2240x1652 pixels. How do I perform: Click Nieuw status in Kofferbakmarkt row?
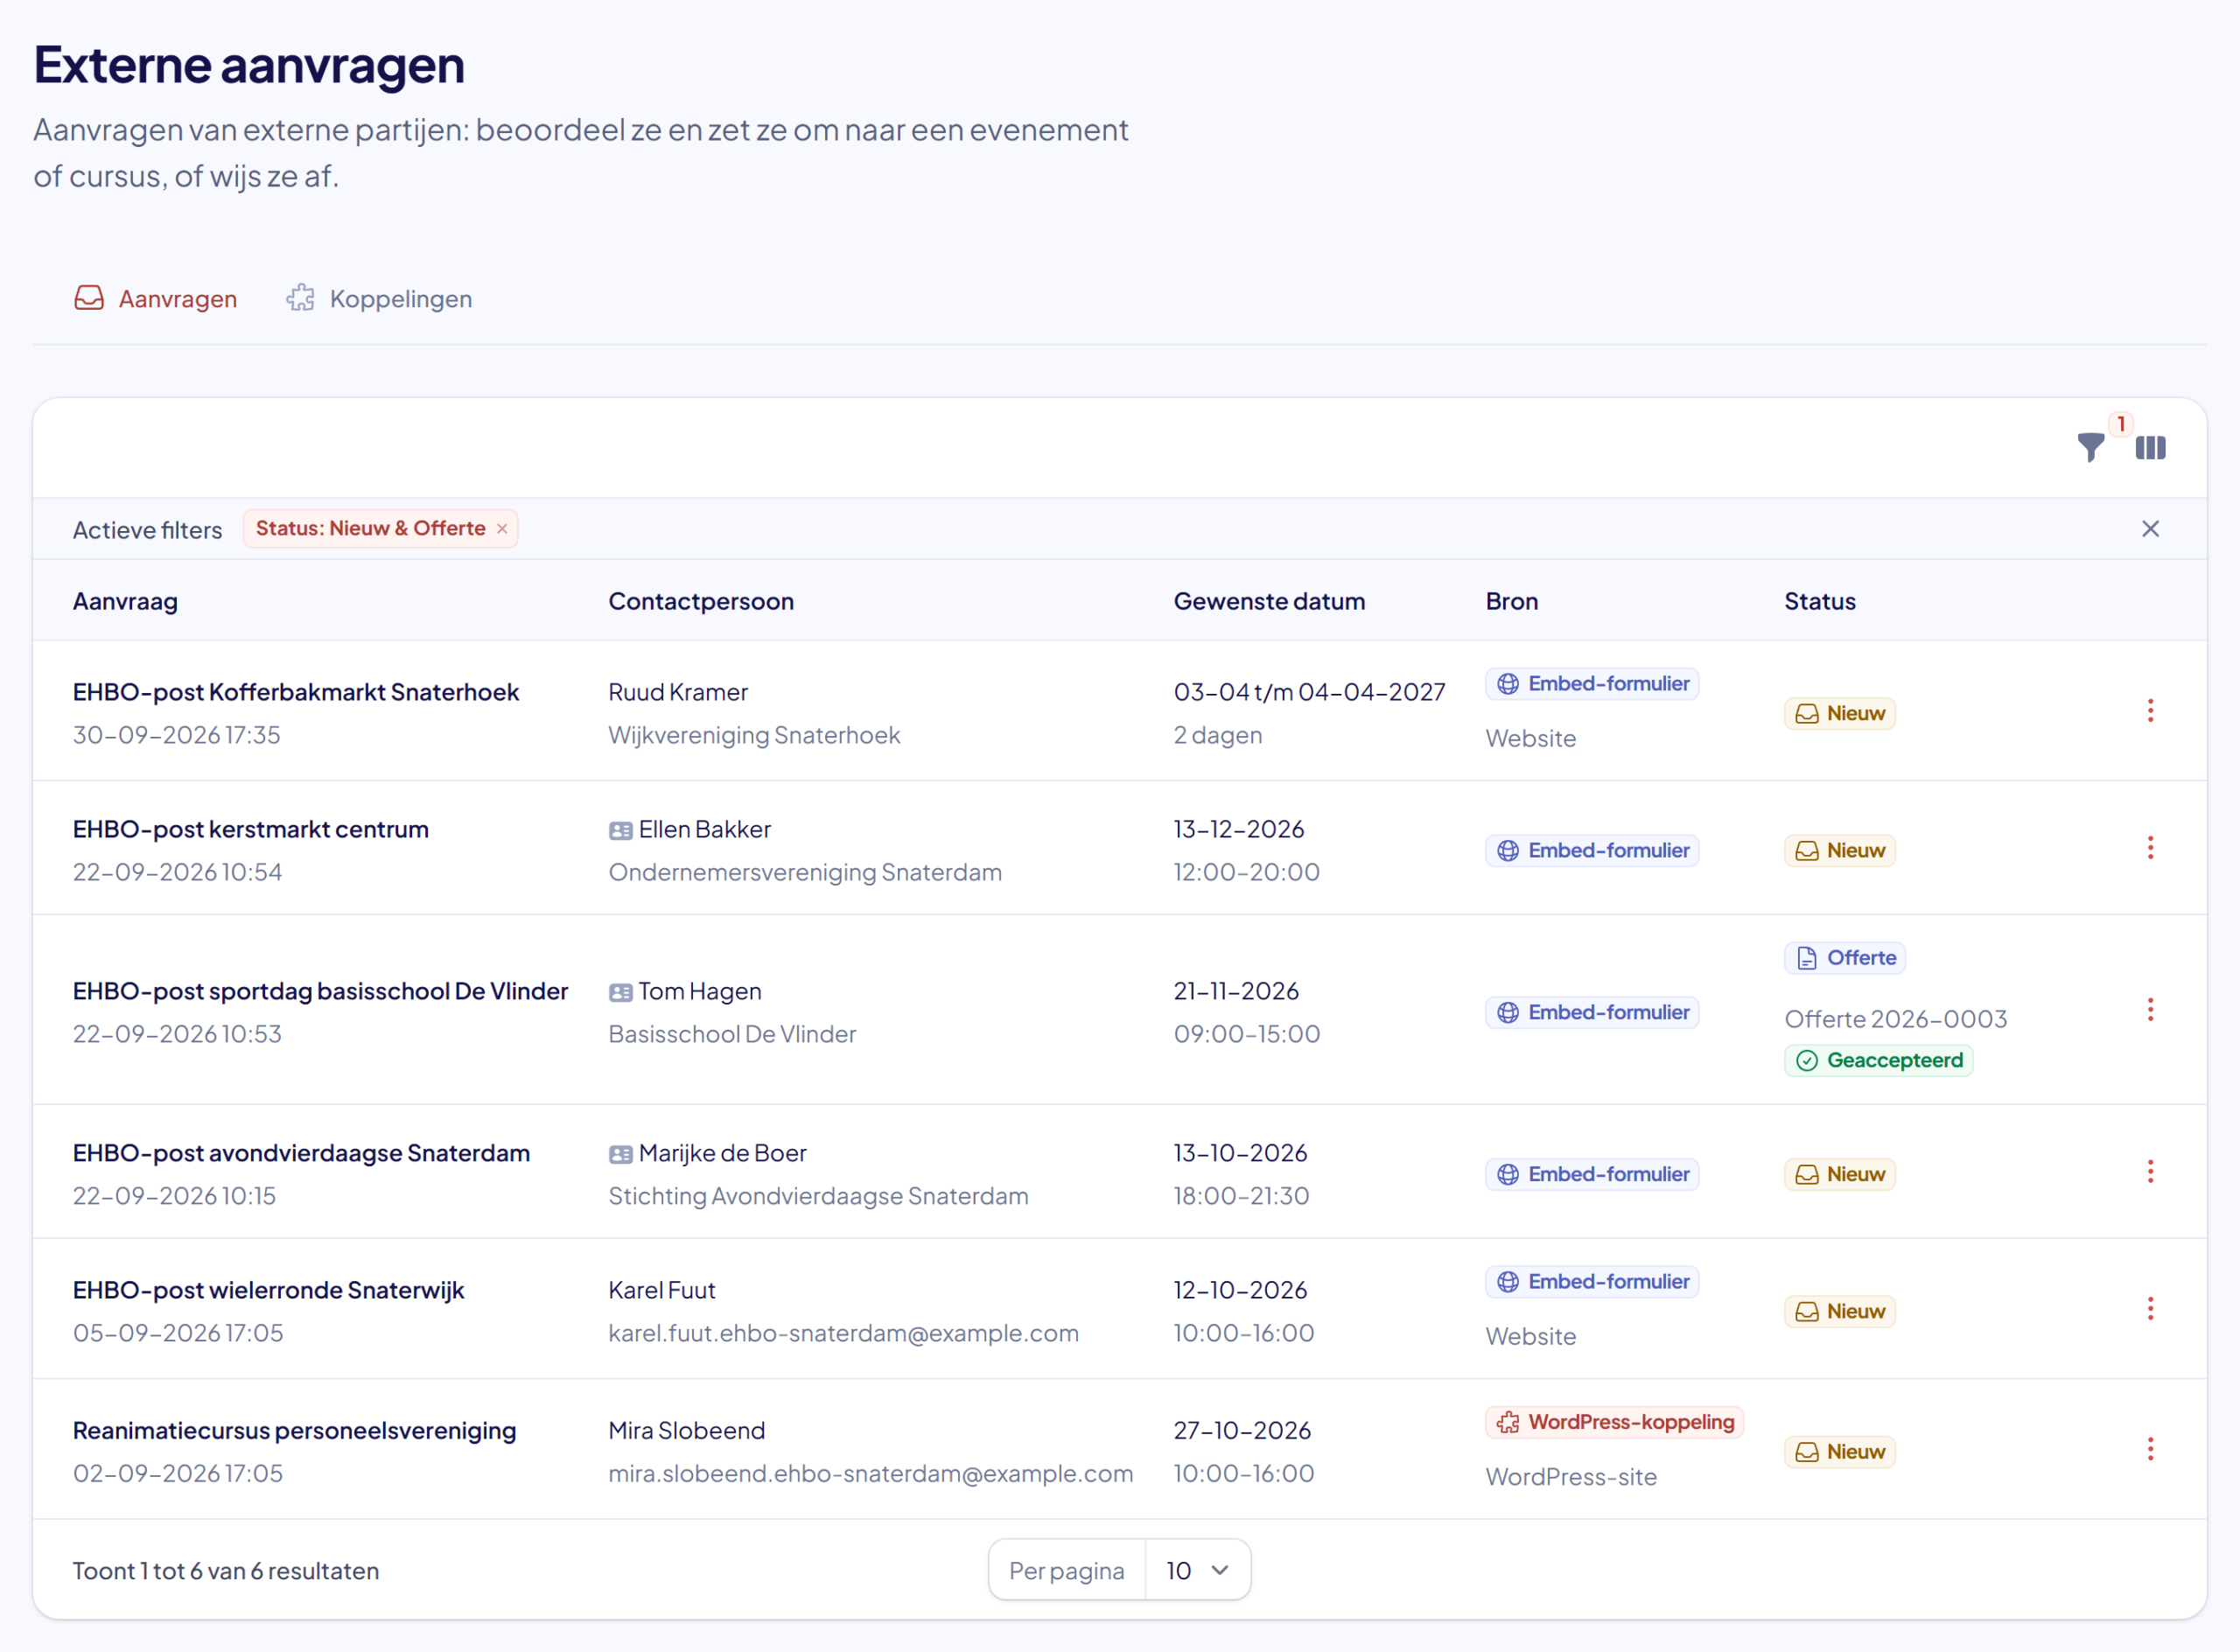1839,713
